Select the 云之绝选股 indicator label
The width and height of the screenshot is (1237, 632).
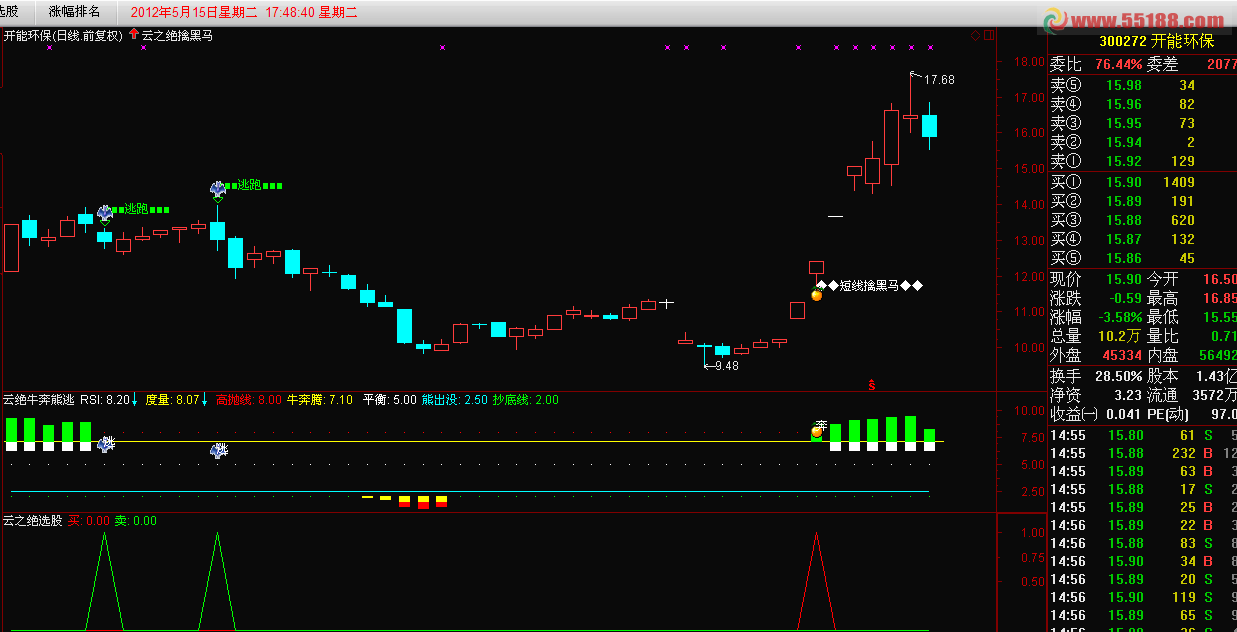[x=32, y=521]
